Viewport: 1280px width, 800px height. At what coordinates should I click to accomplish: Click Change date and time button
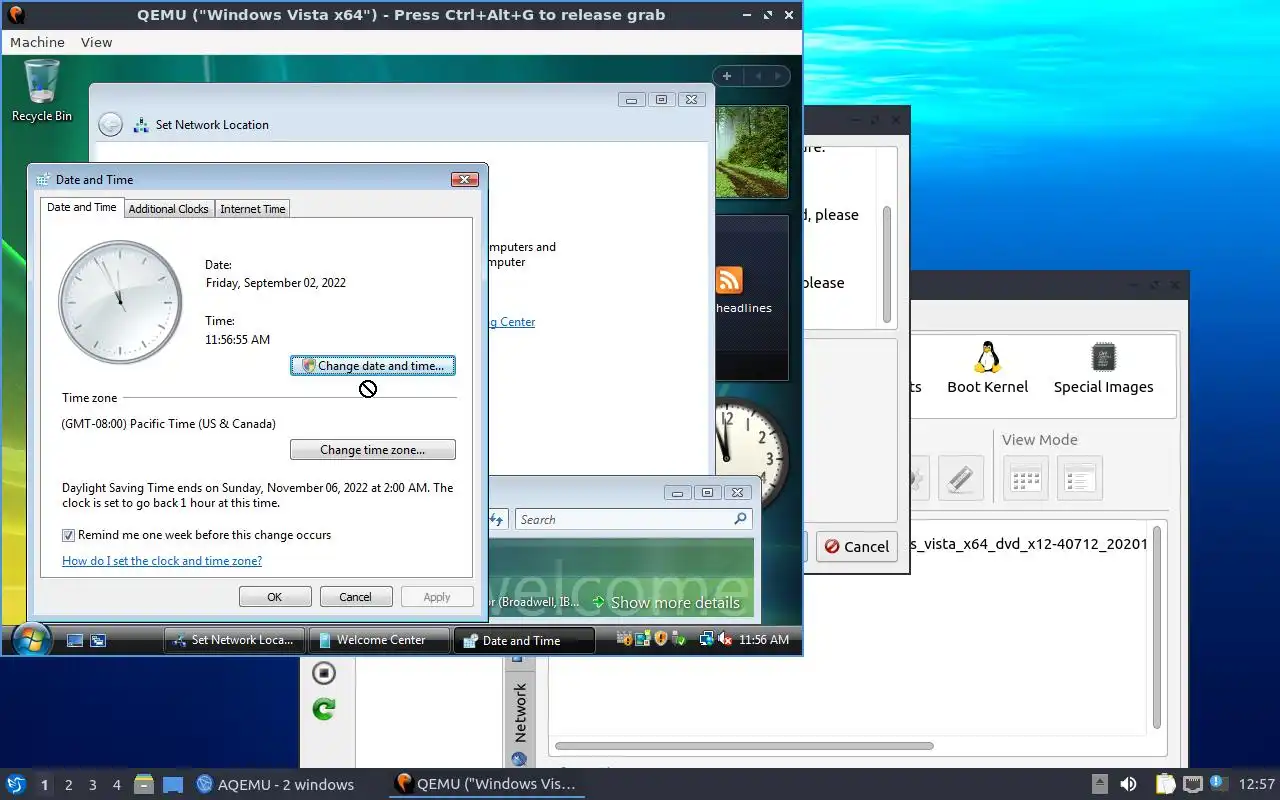point(373,366)
